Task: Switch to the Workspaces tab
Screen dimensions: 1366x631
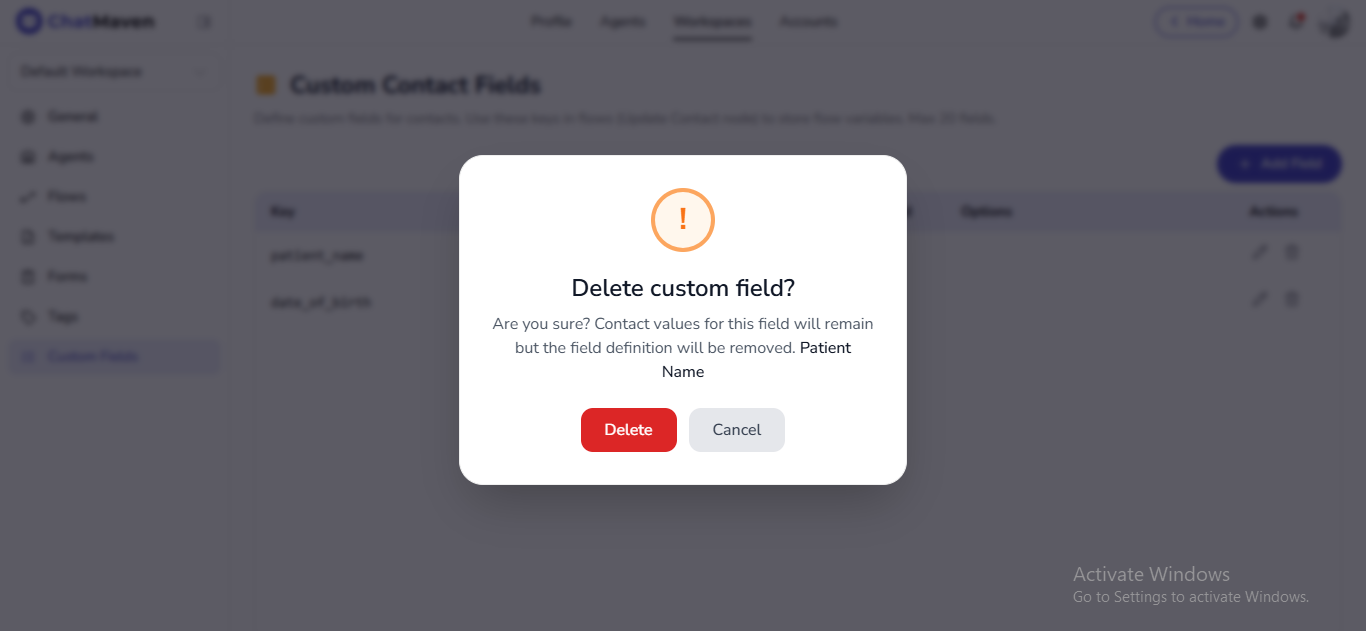Action: click(712, 21)
